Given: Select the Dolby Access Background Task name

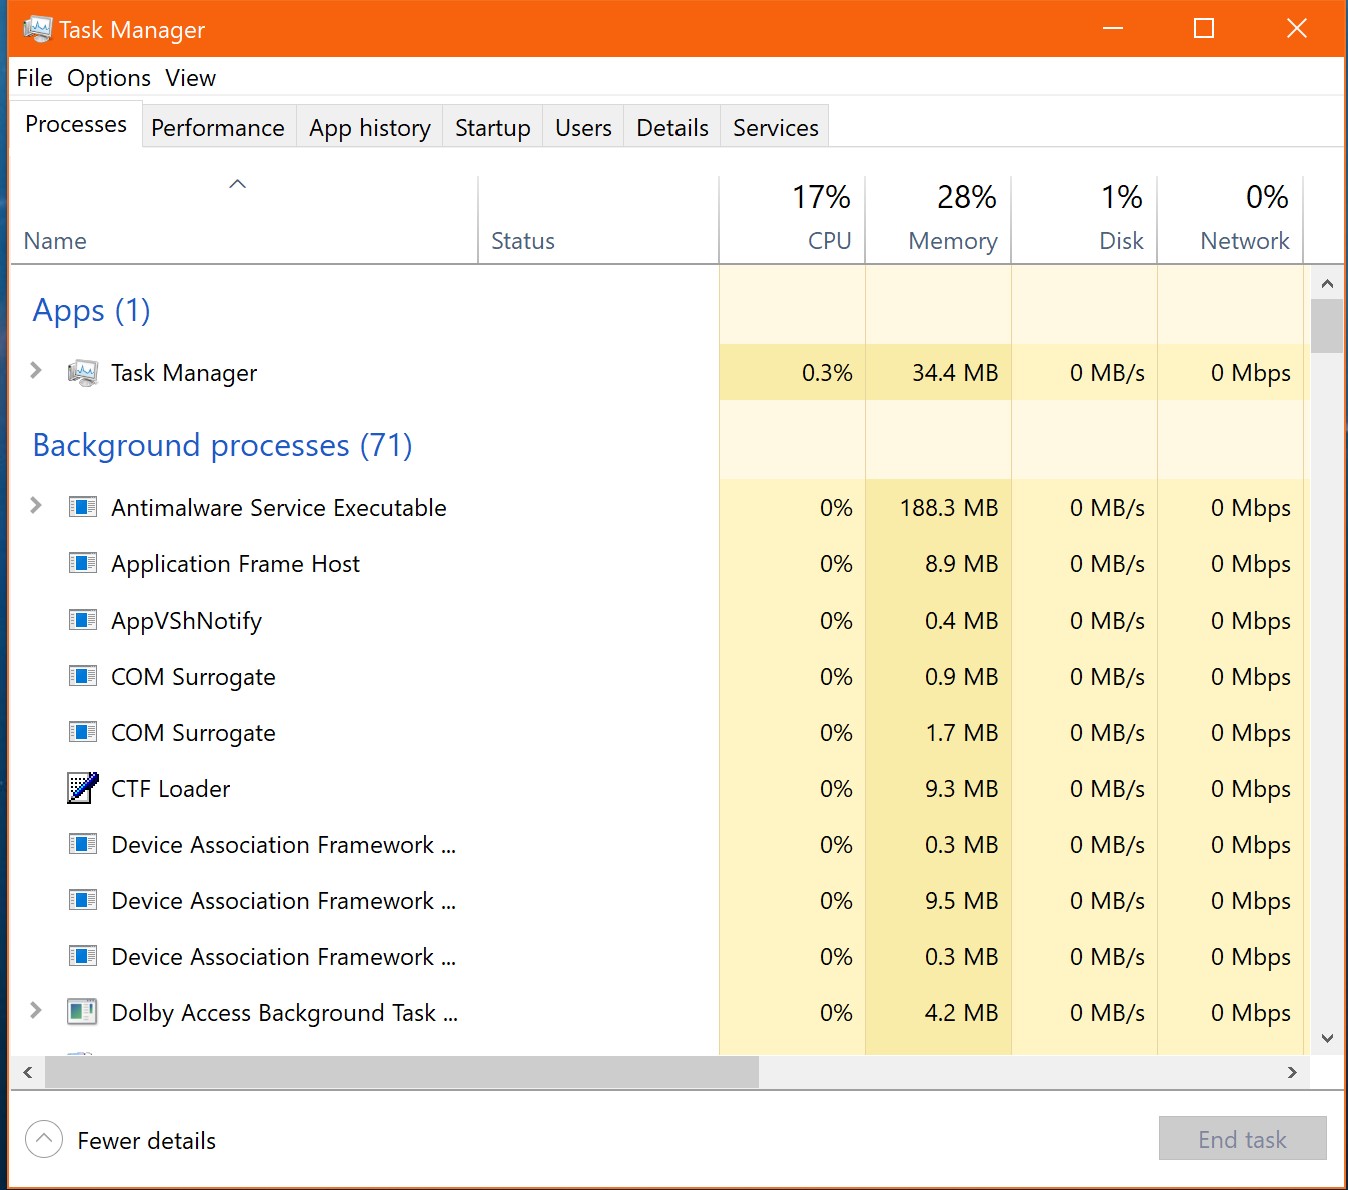Looking at the screenshot, I should [x=284, y=1013].
